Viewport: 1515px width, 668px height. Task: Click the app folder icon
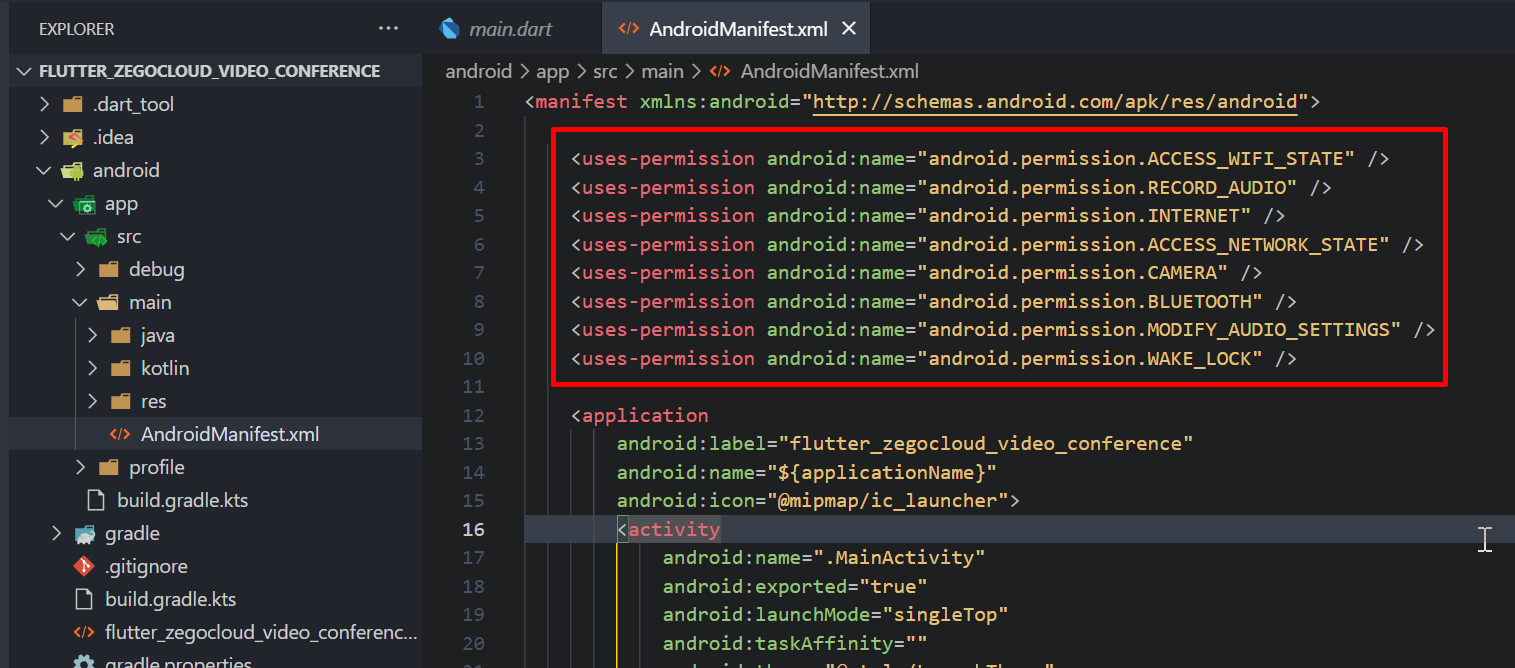[84, 204]
